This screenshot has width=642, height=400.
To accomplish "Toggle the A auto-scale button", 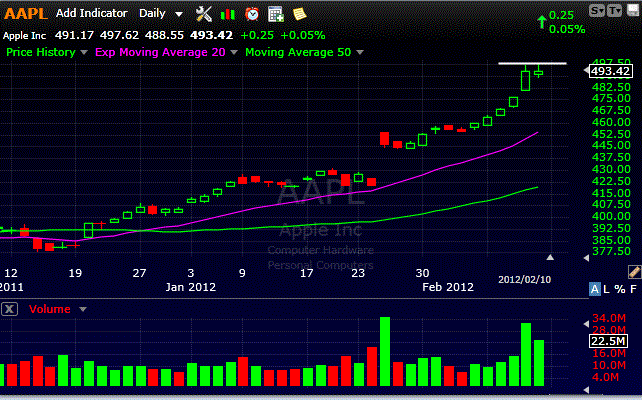I will click(x=594, y=289).
